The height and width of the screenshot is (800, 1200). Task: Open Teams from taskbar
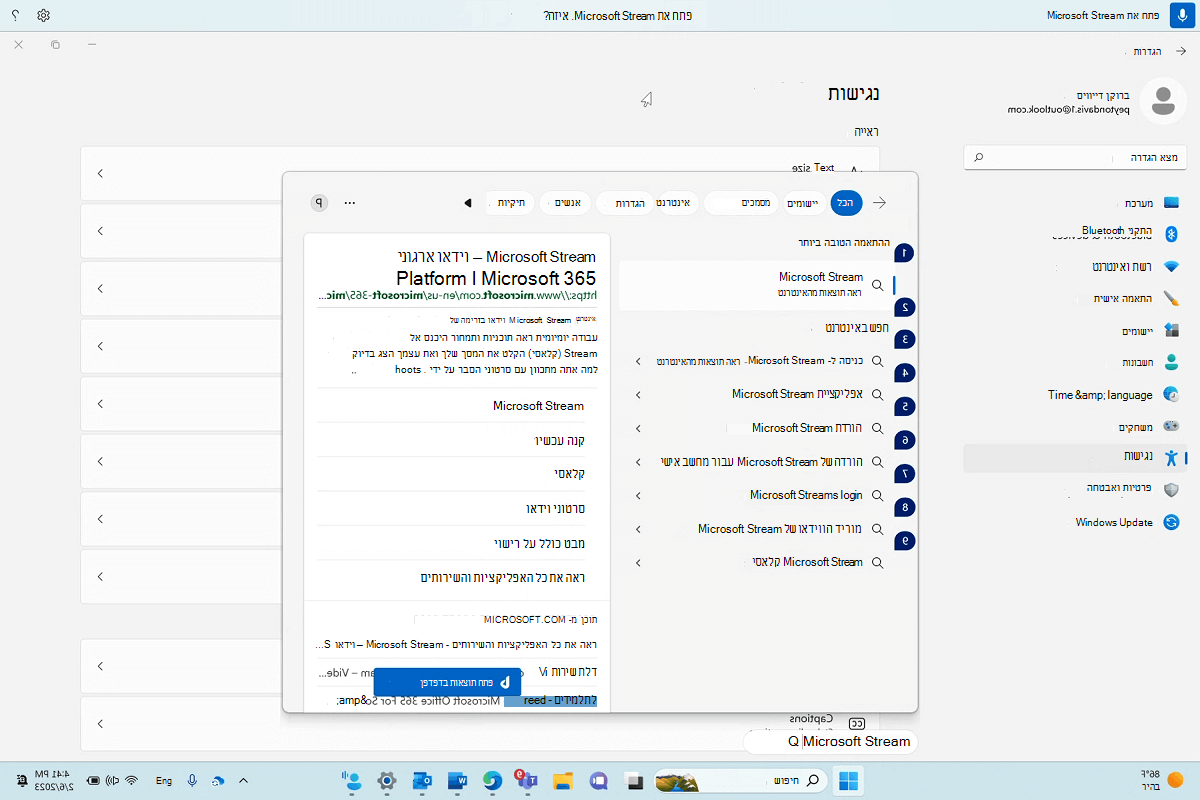[526, 780]
